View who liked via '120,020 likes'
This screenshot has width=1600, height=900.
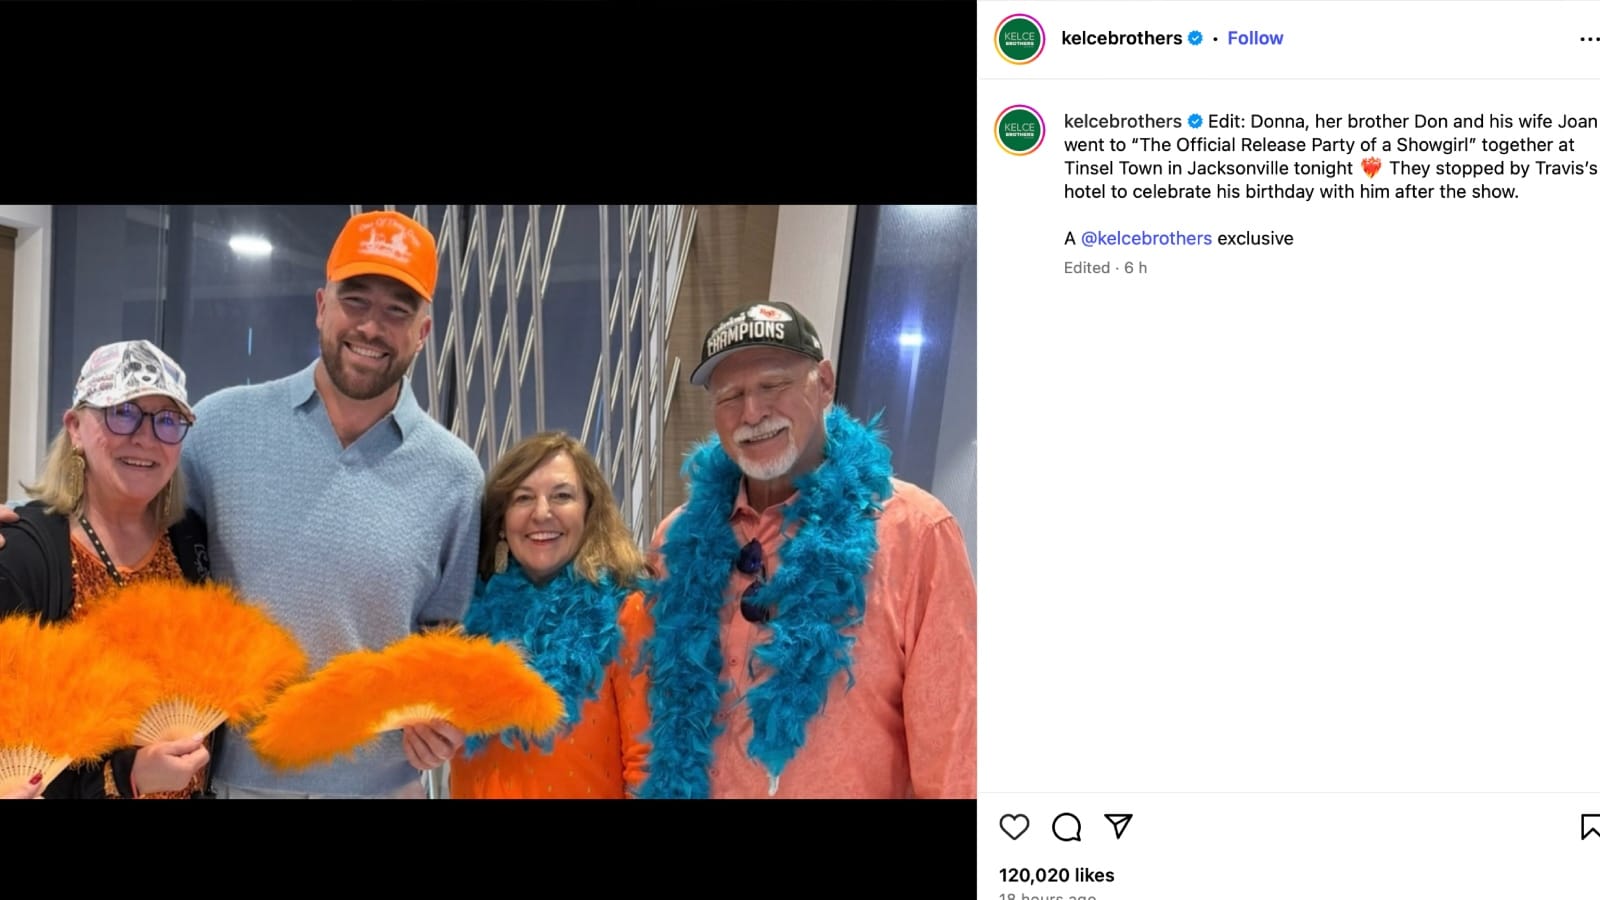click(1056, 875)
